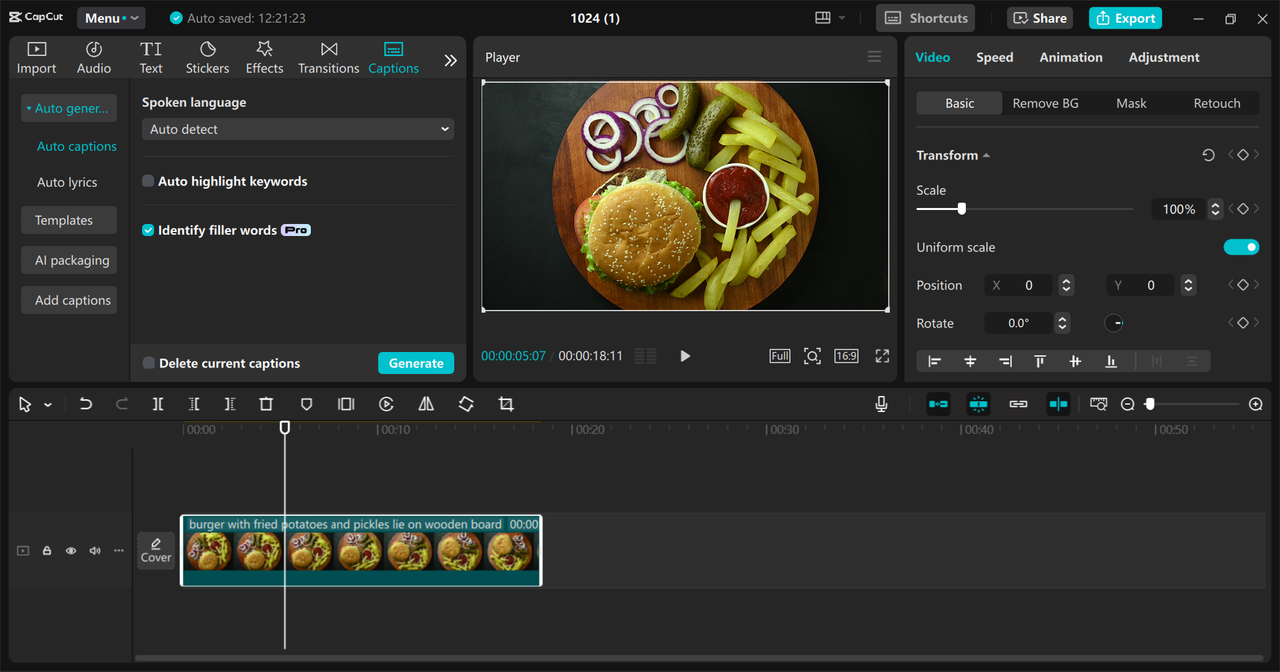Toggle main track magnet
Viewport: 1280px width, 672px height.
click(x=938, y=404)
